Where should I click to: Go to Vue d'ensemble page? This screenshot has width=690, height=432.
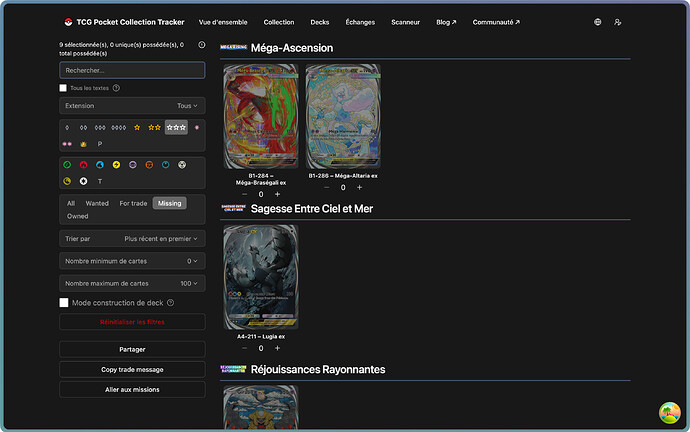pyautogui.click(x=223, y=22)
